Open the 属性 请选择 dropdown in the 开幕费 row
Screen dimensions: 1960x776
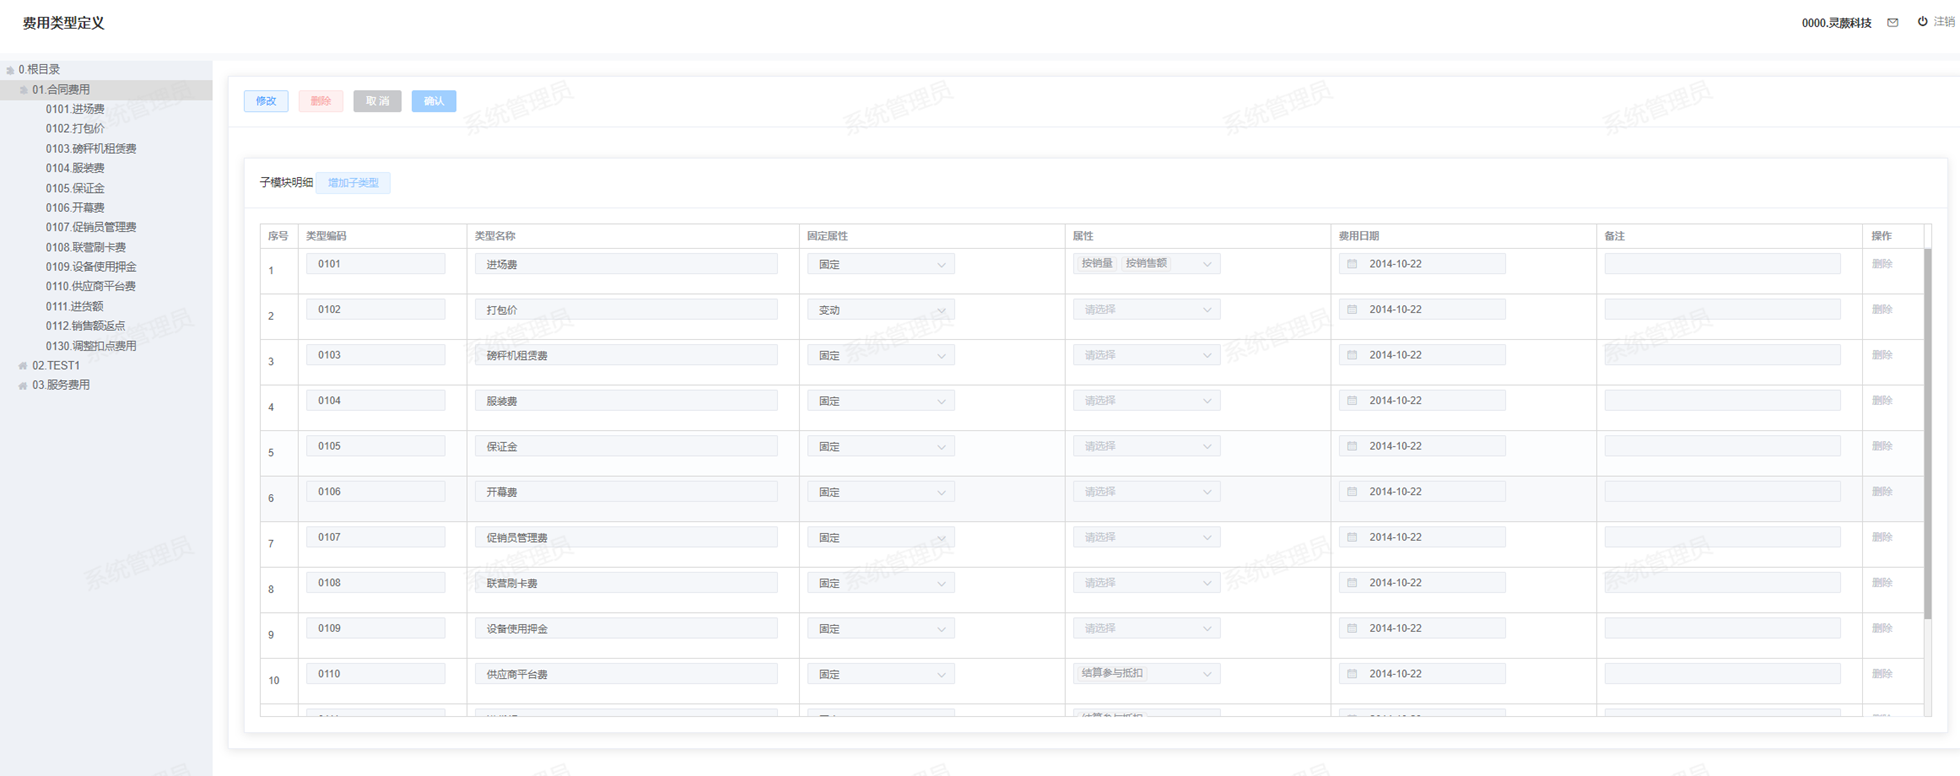pyautogui.click(x=1146, y=492)
